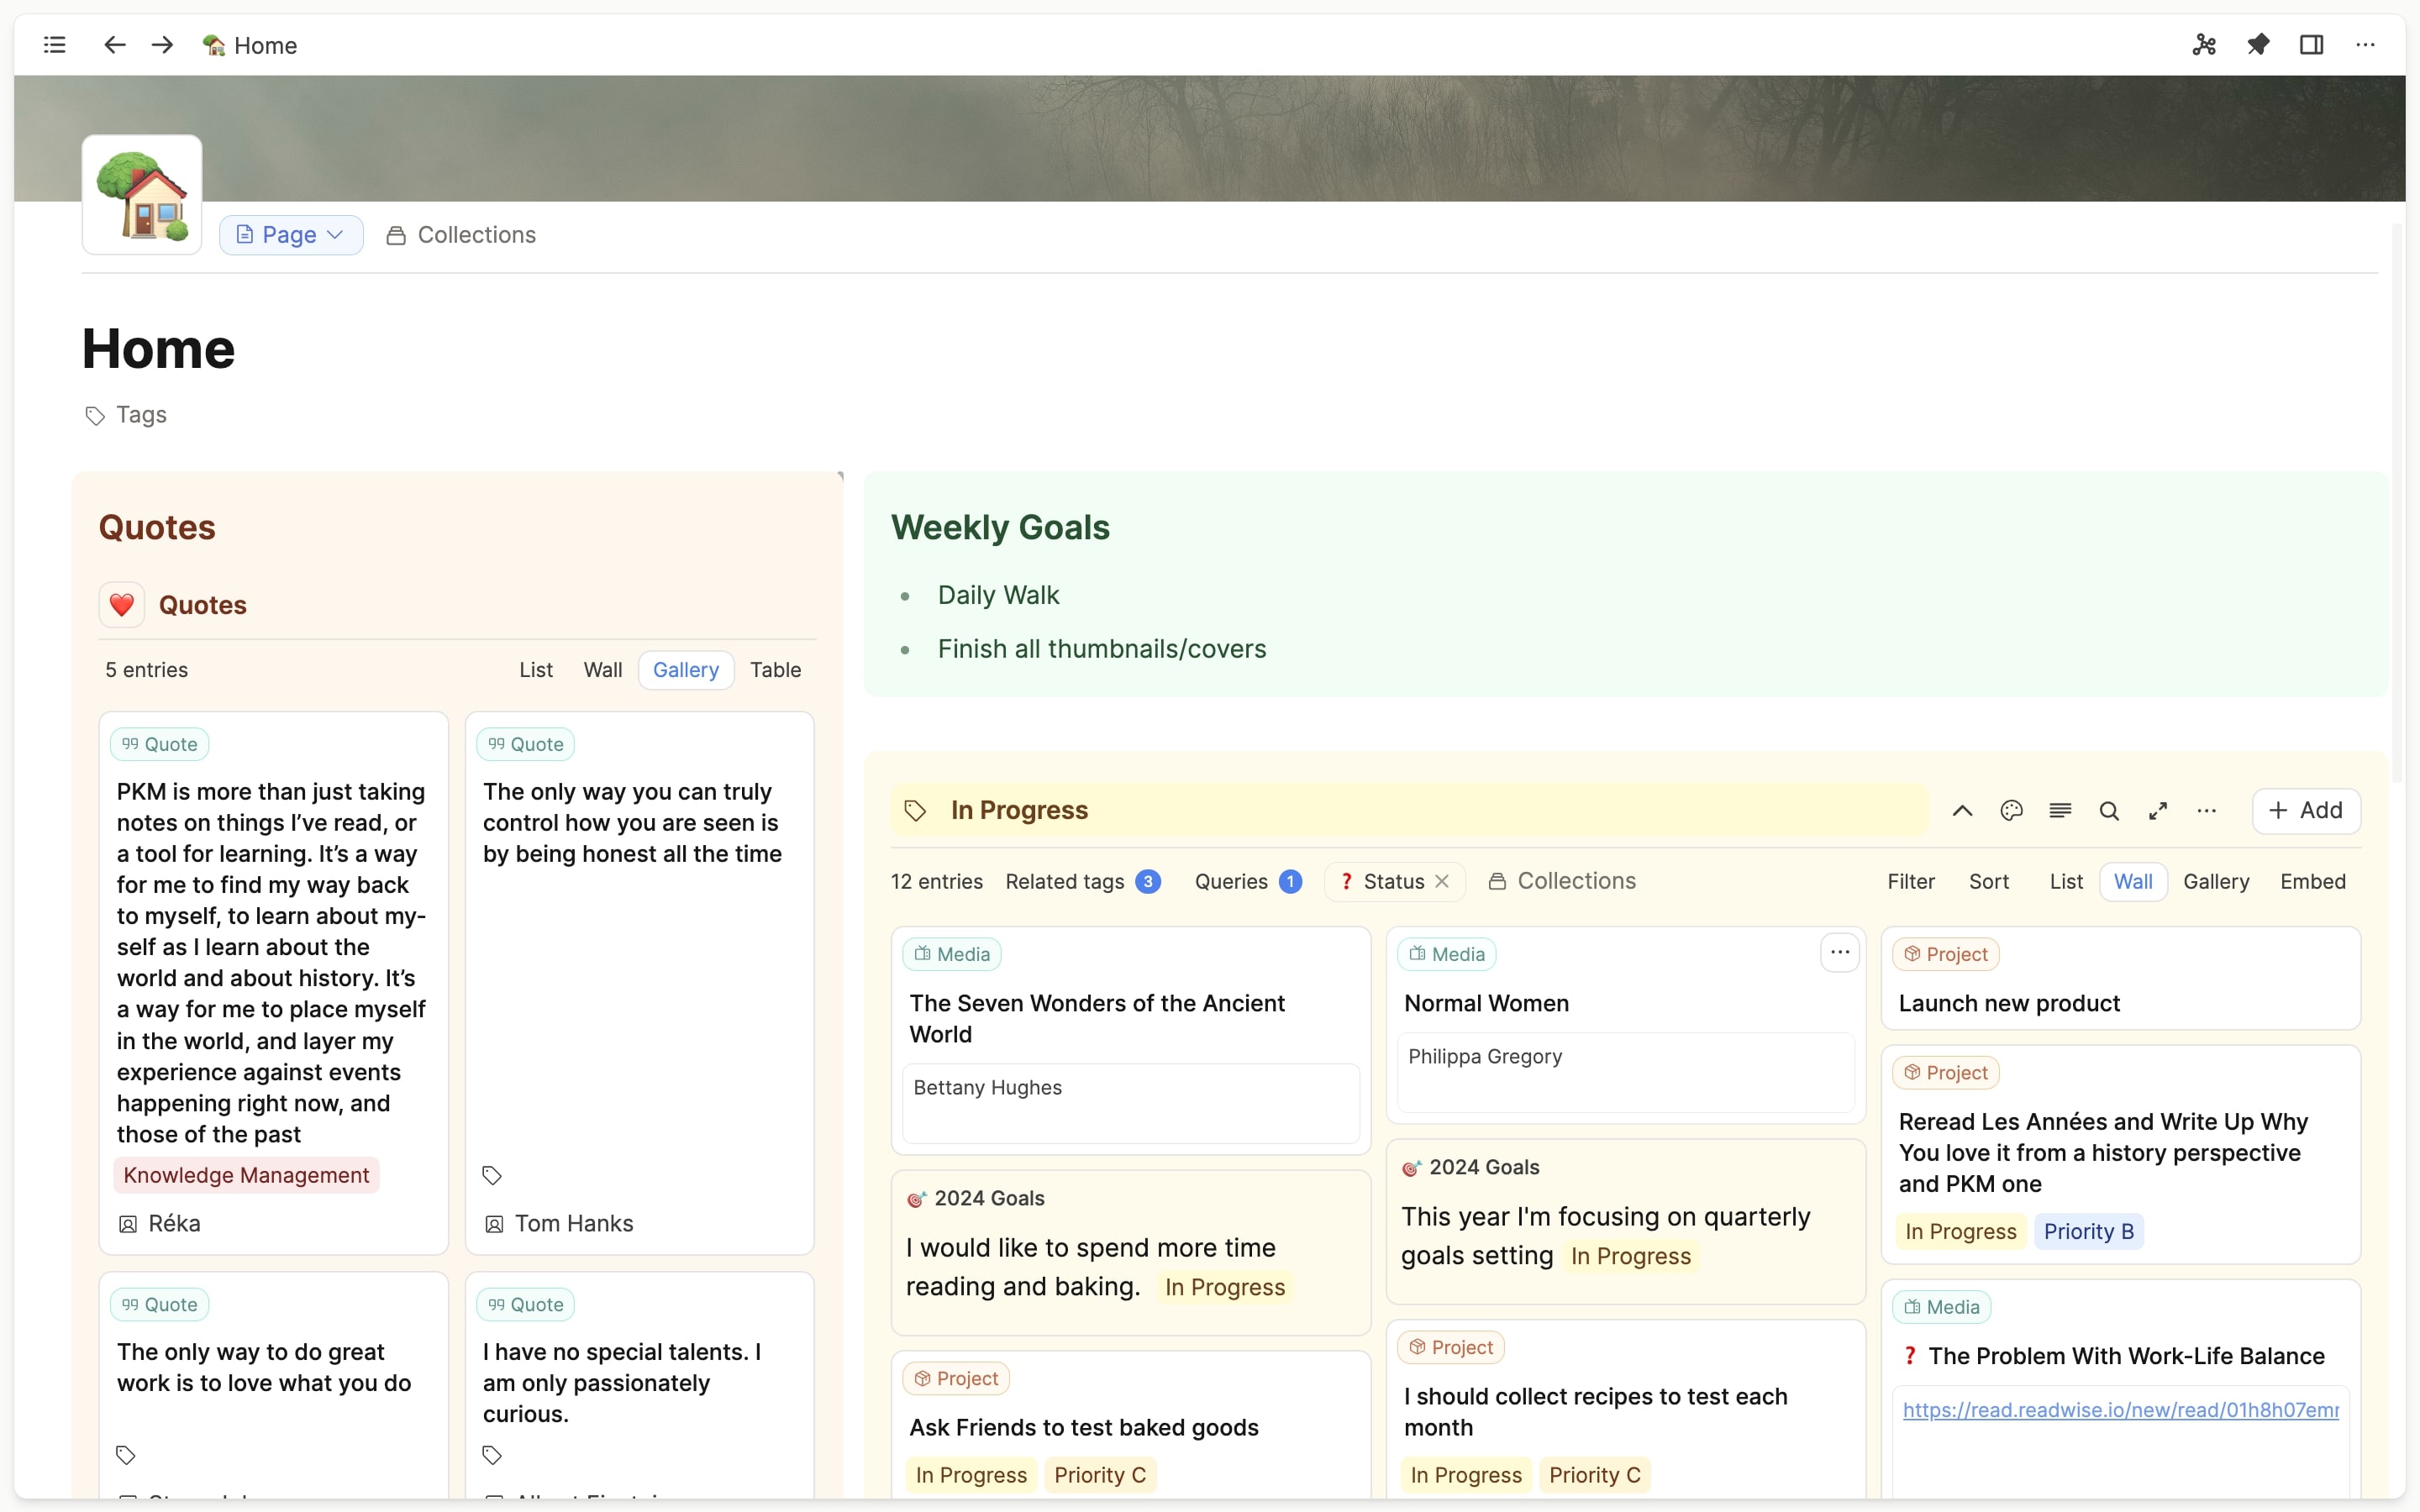
Task: Select the Quotes Gallery view
Action: point(686,670)
